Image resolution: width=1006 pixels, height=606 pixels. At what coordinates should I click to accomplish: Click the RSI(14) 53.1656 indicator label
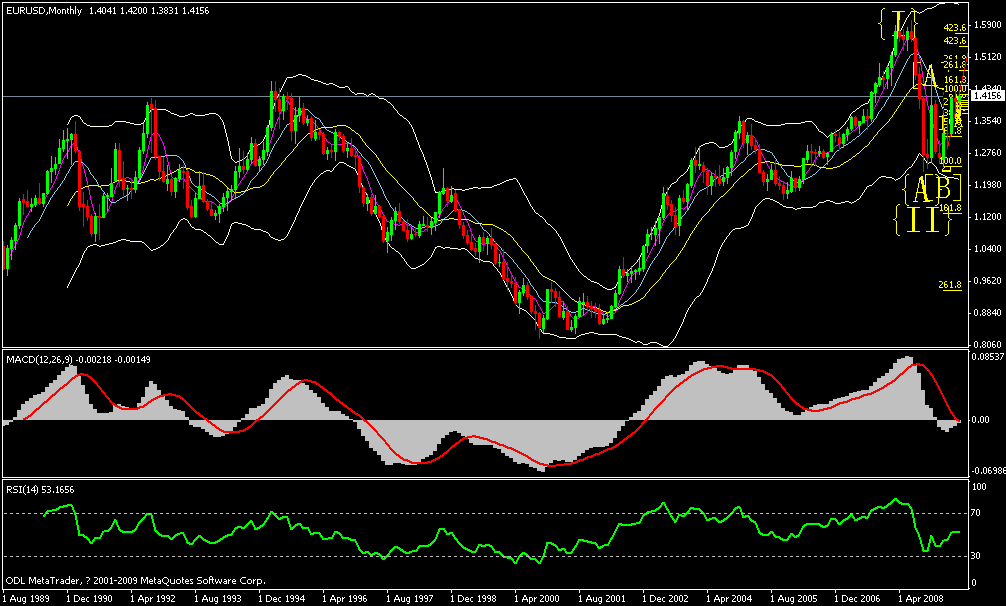(x=40, y=490)
